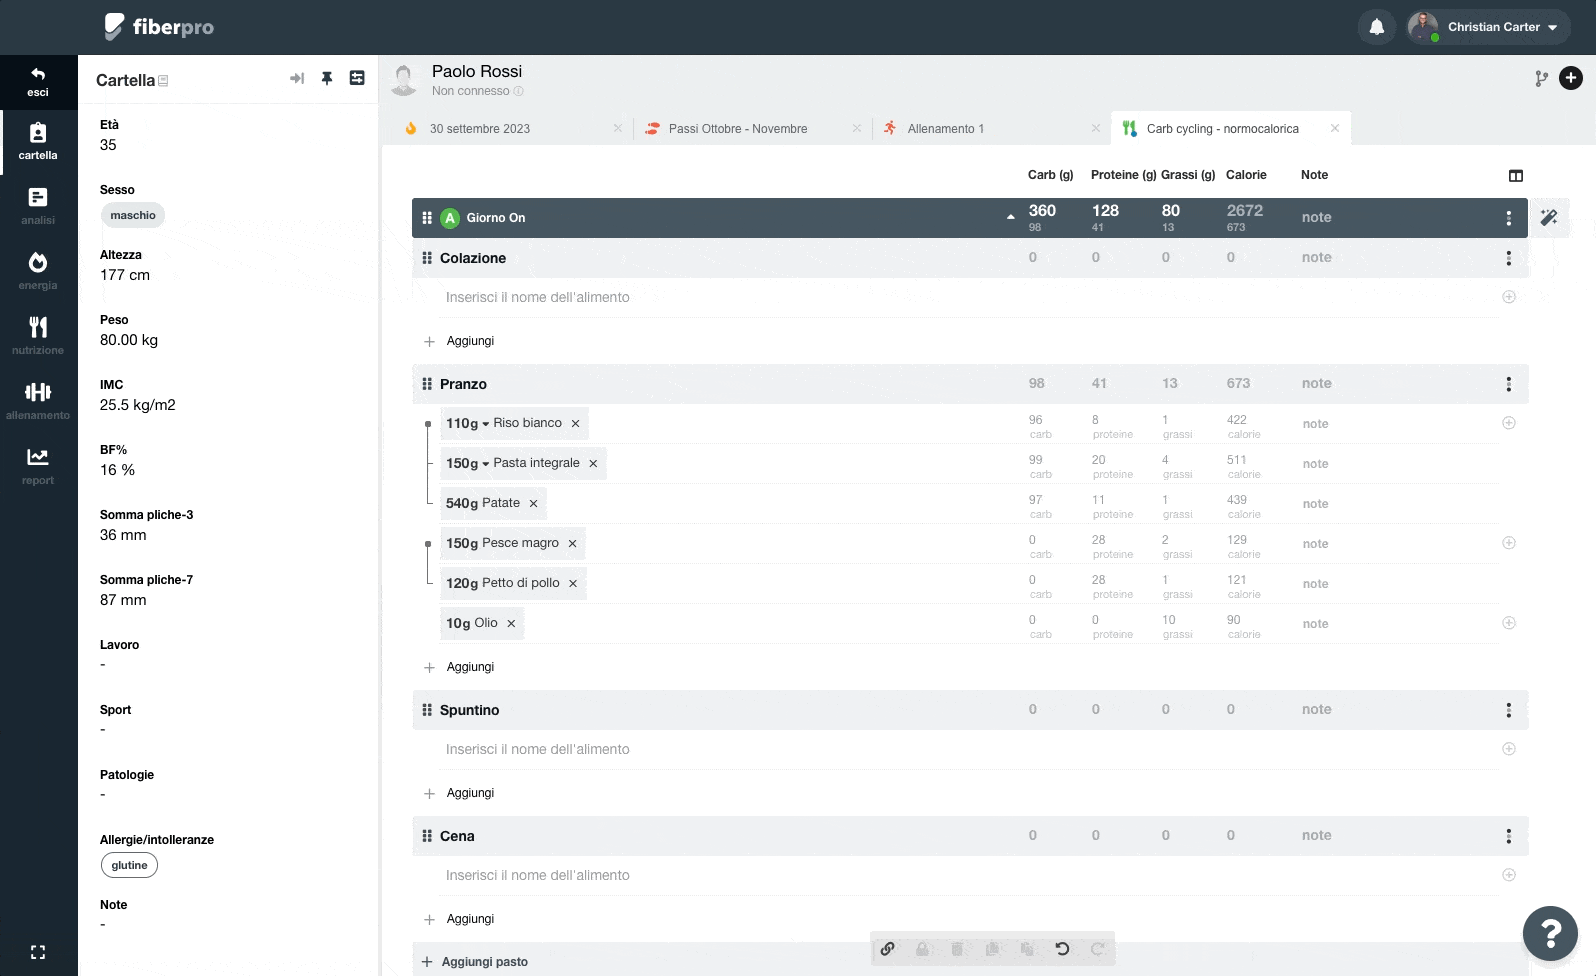
Task: Open the analisi sidebar section
Action: (x=38, y=206)
